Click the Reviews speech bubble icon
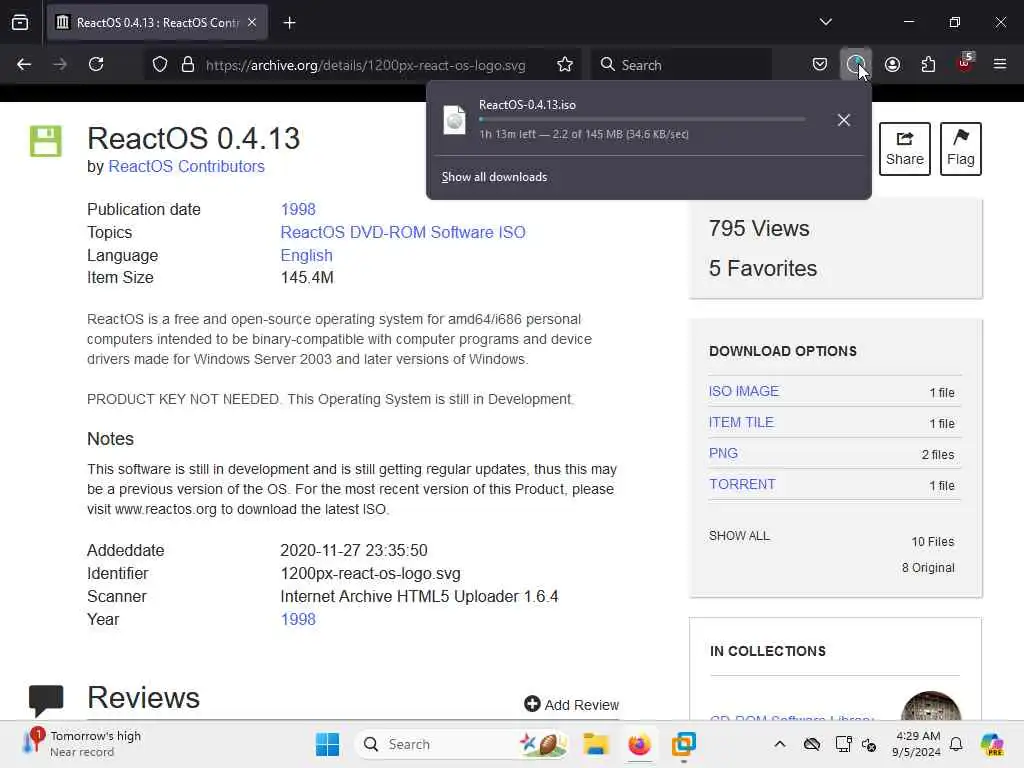 (x=46, y=700)
